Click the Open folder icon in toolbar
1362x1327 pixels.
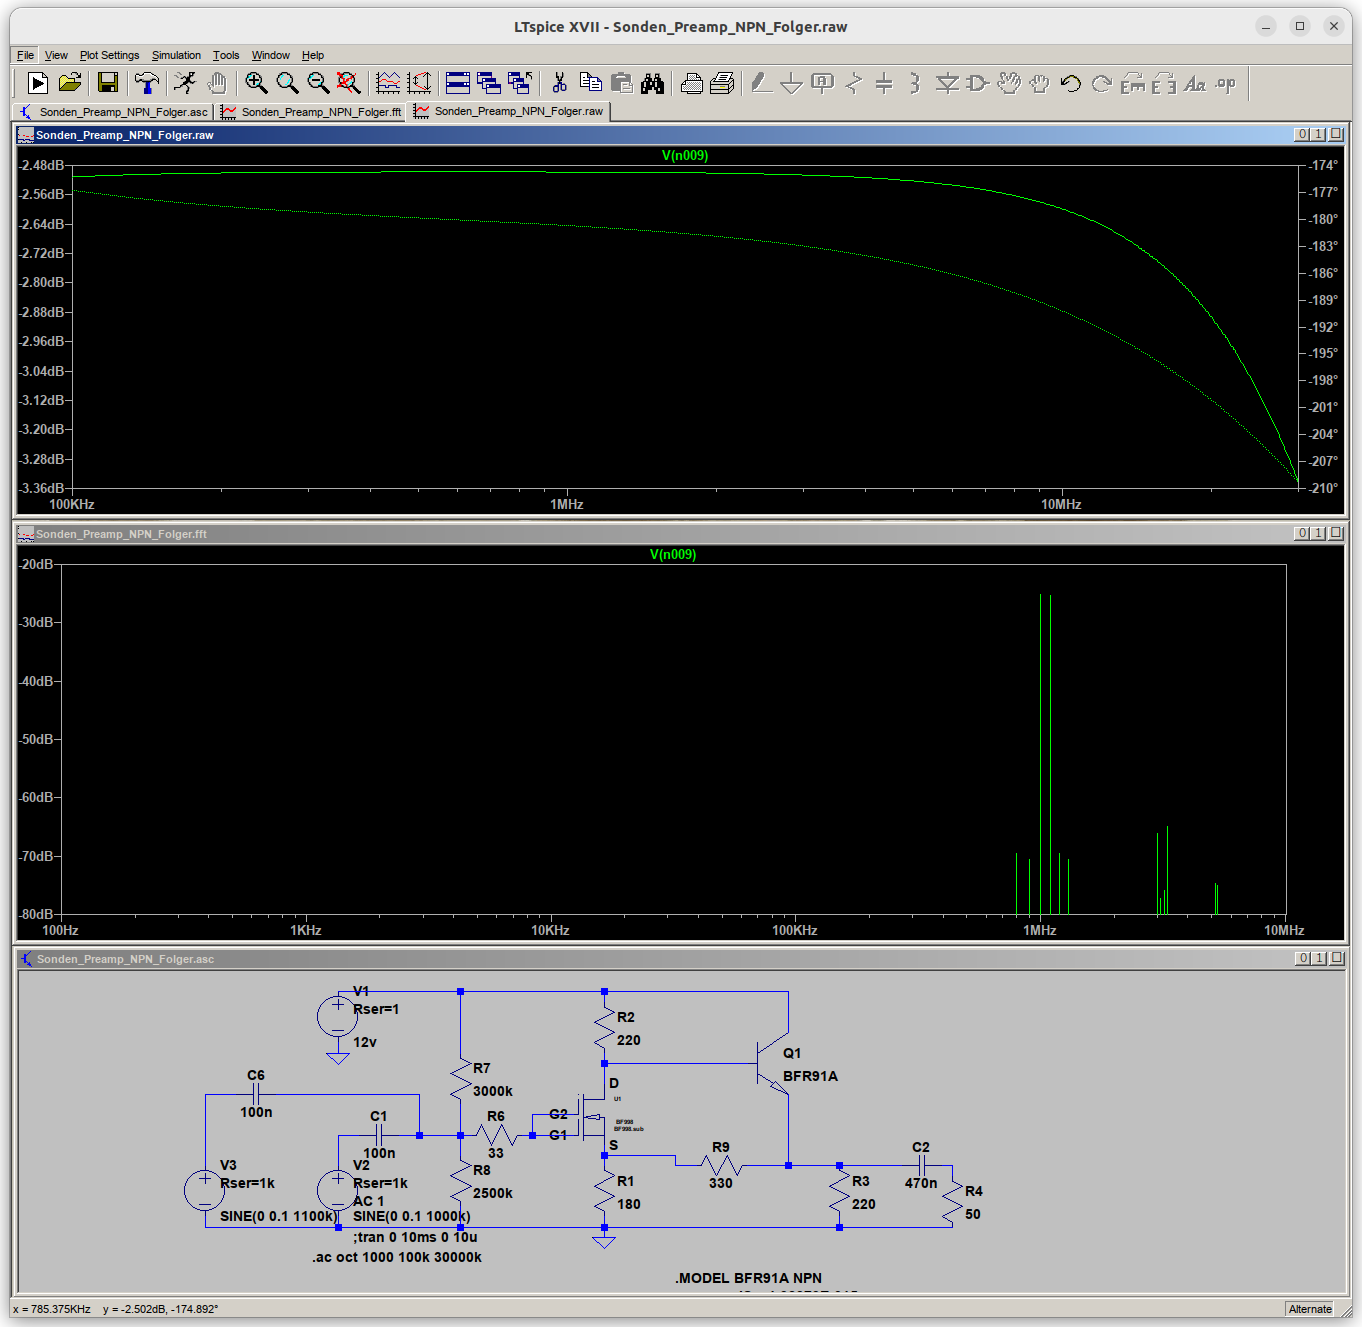[70, 83]
